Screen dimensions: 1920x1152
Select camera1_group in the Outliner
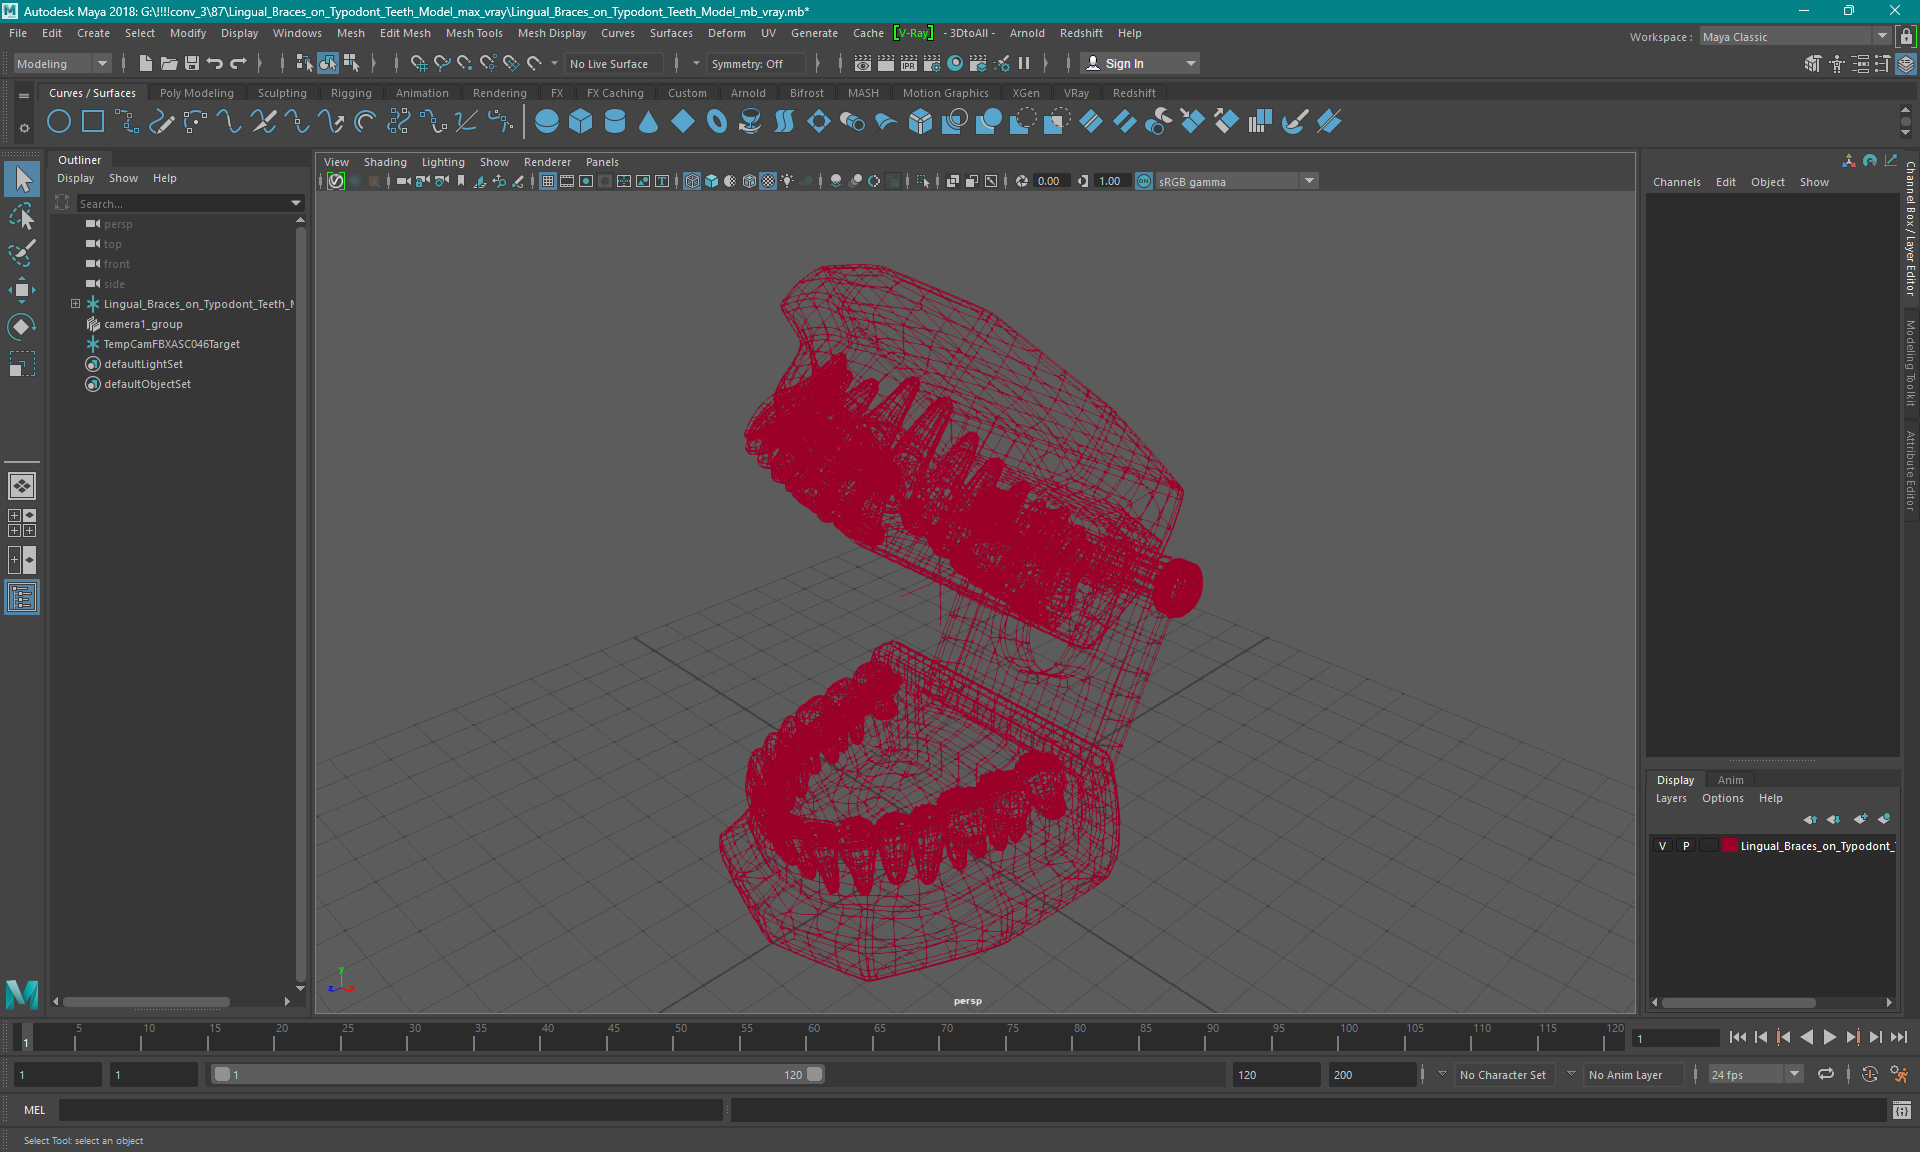point(143,324)
